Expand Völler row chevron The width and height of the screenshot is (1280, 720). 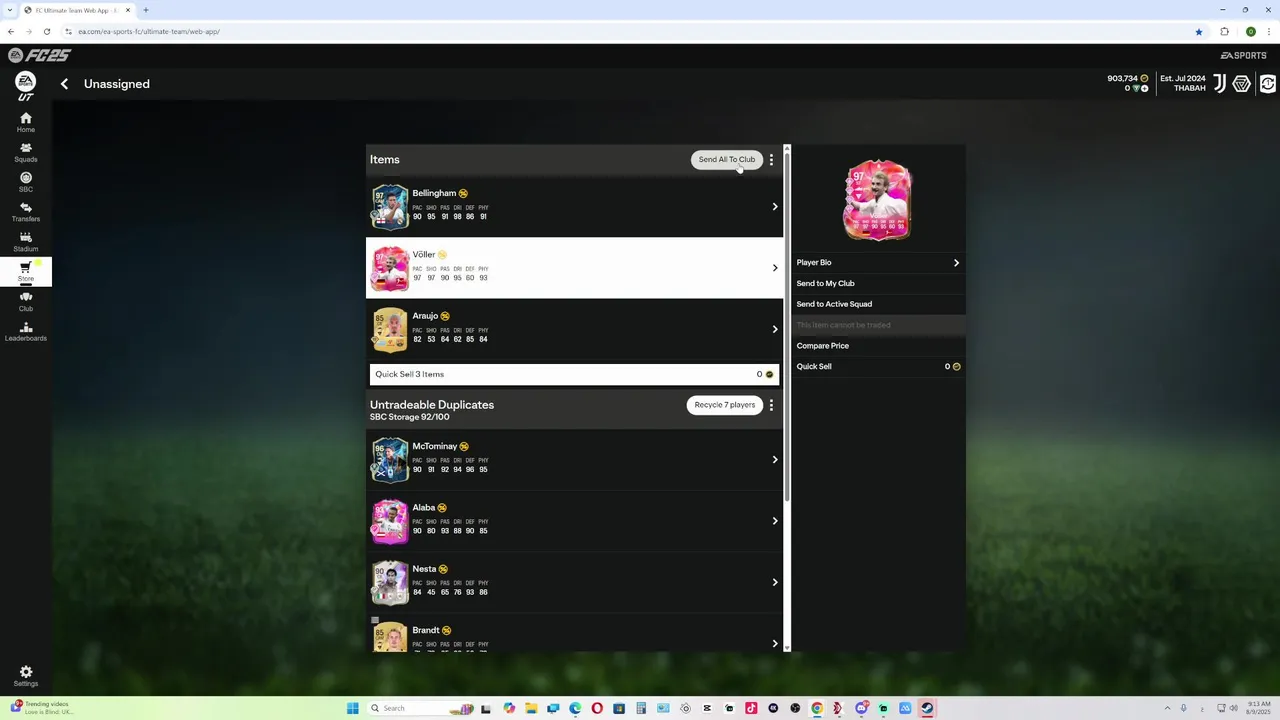click(775, 268)
